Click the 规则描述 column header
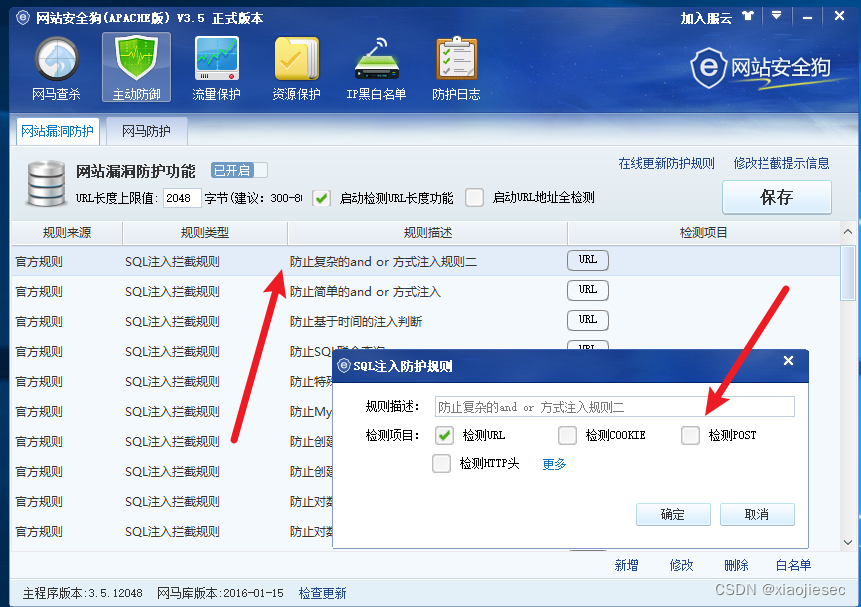Screen dimensions: 861x607 (428, 233)
